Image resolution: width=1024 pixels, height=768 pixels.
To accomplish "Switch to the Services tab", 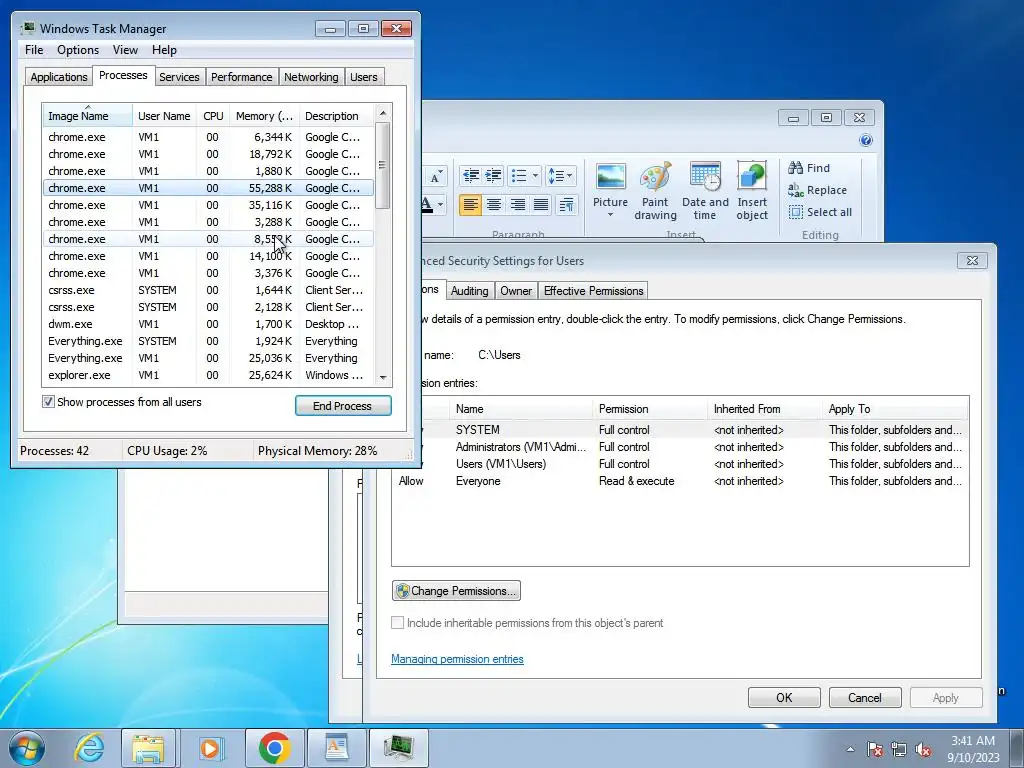I will pos(179,76).
